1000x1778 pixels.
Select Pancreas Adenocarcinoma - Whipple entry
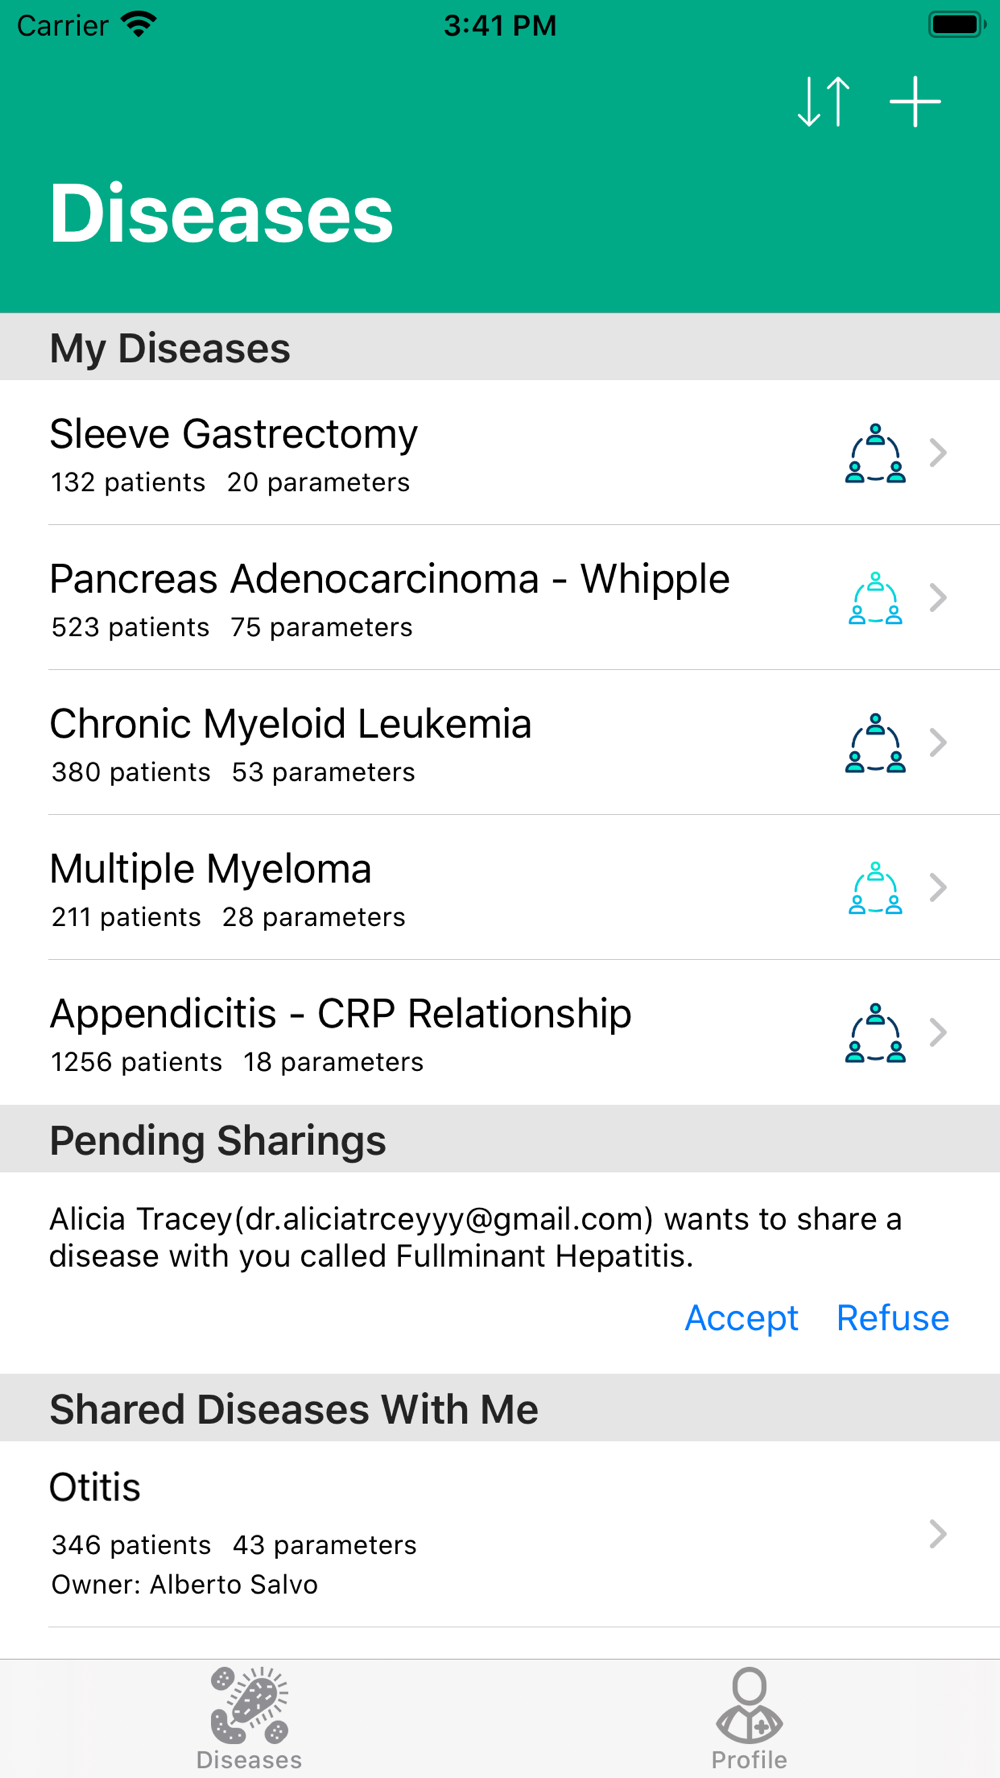pos(400,598)
